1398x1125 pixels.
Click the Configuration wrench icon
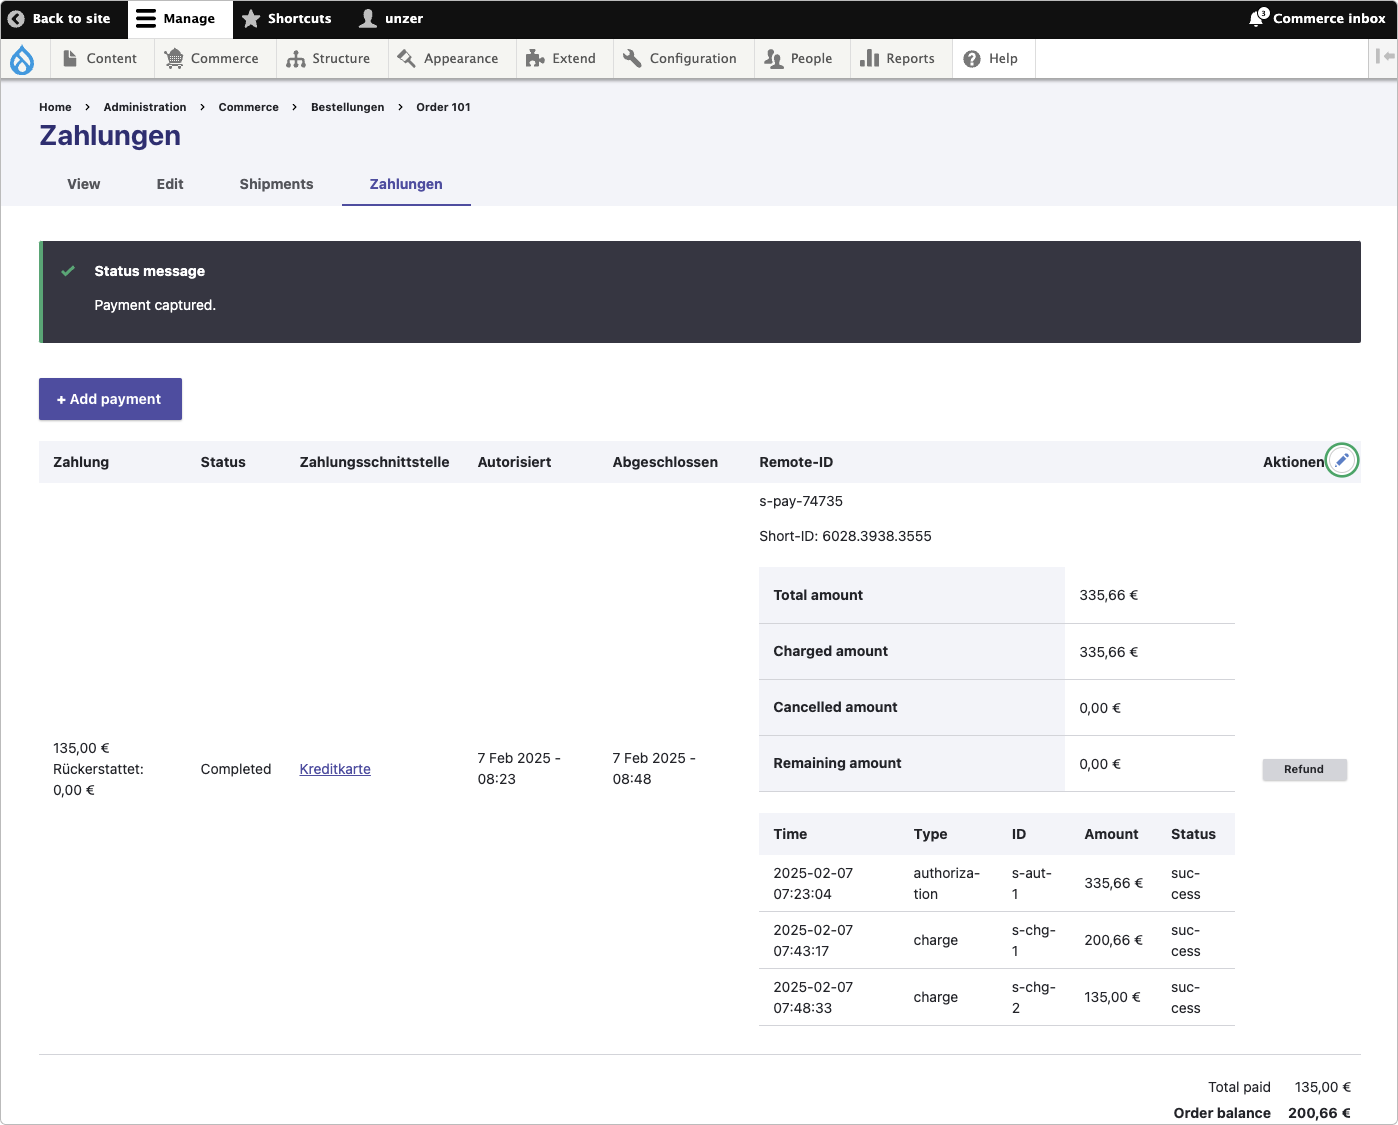point(632,59)
